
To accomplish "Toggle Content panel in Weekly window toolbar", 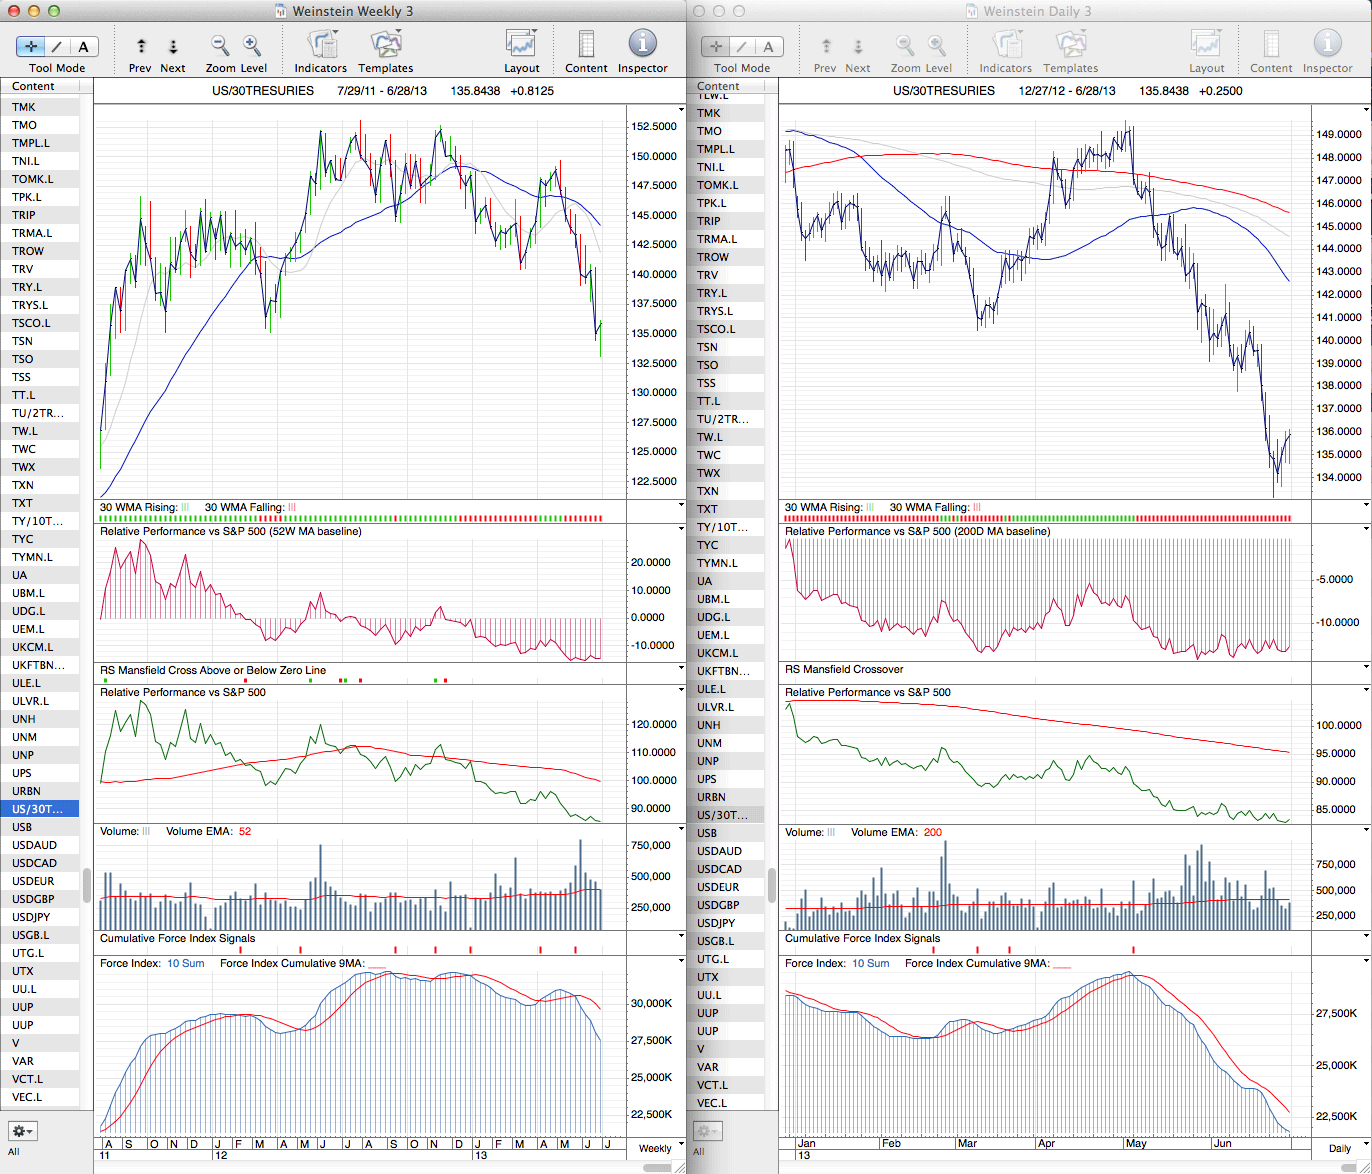I will click(x=586, y=45).
